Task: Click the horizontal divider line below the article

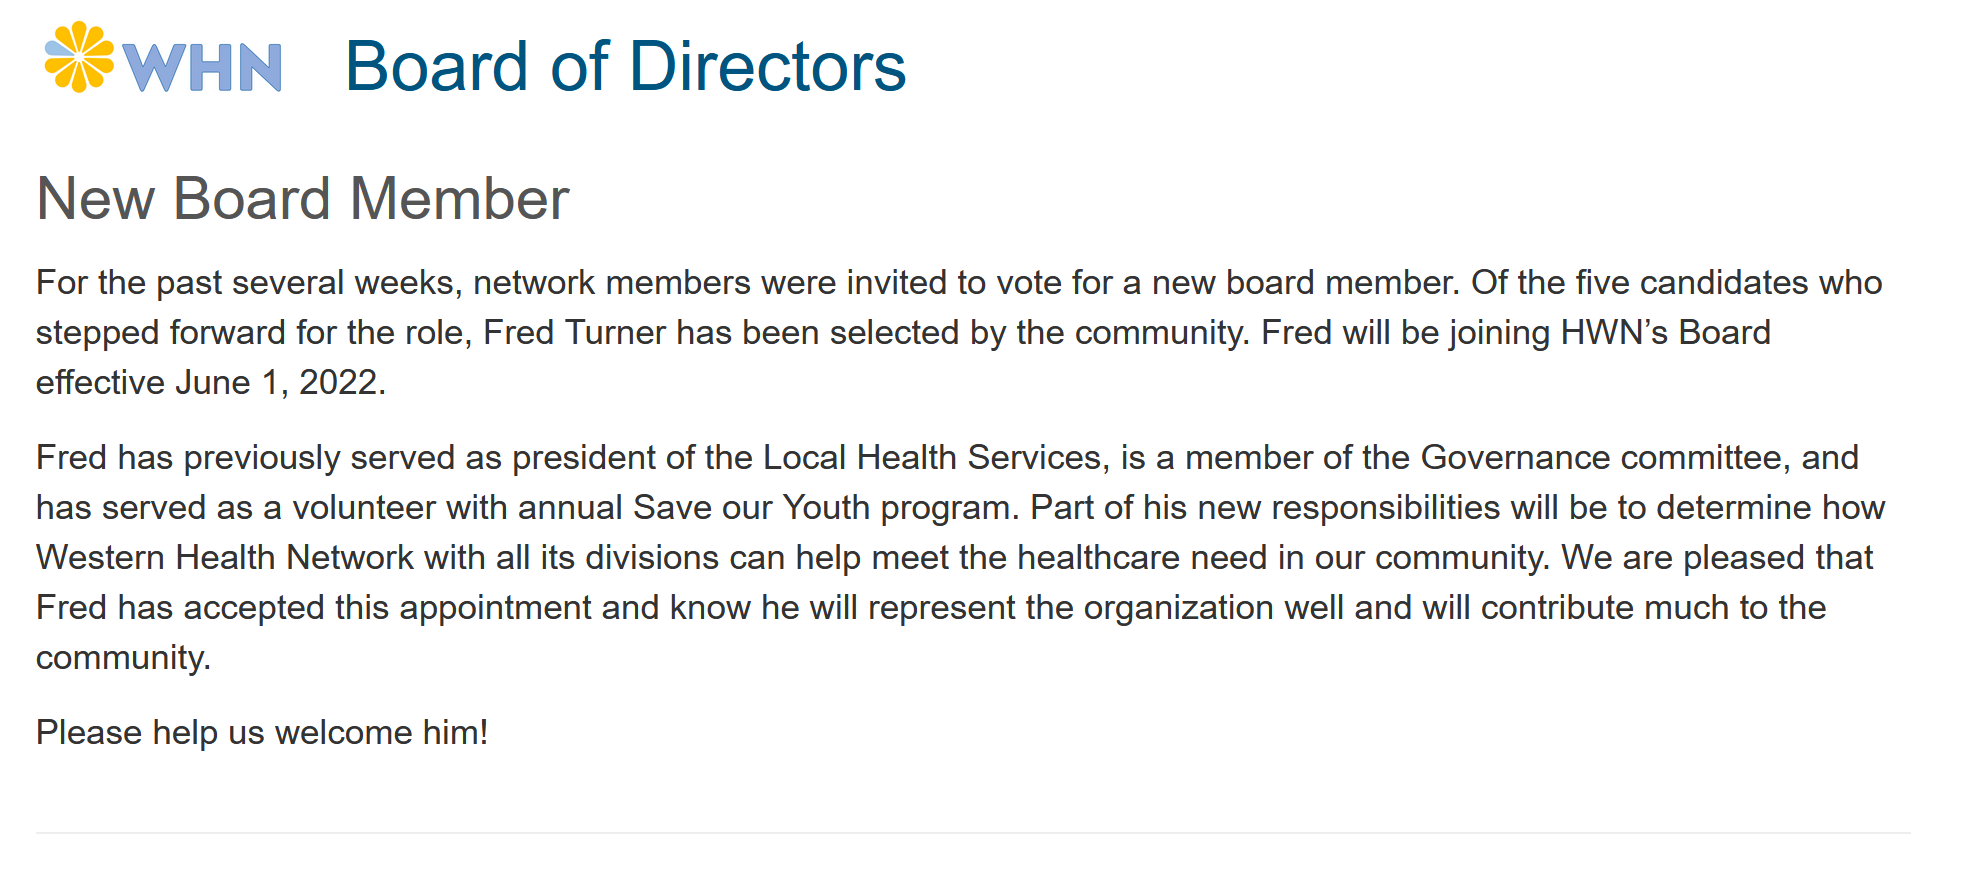Action: pyautogui.click(x=972, y=832)
